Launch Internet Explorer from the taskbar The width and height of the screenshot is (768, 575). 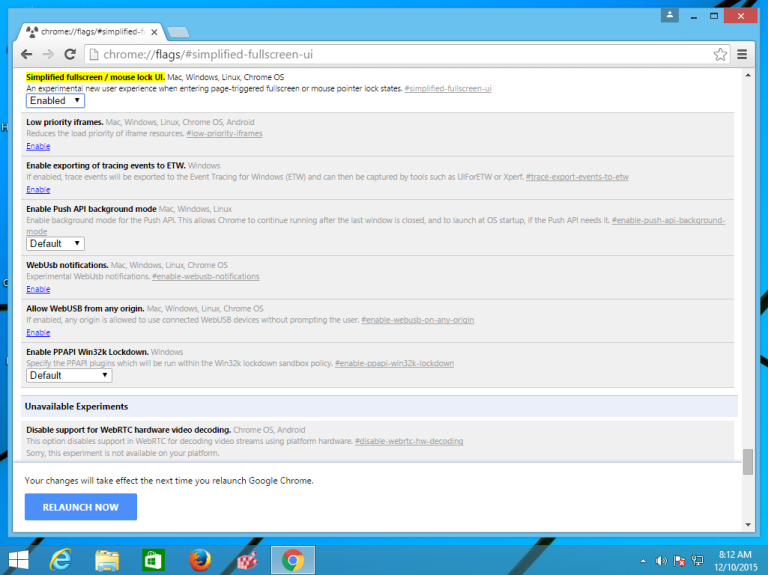coord(61,560)
